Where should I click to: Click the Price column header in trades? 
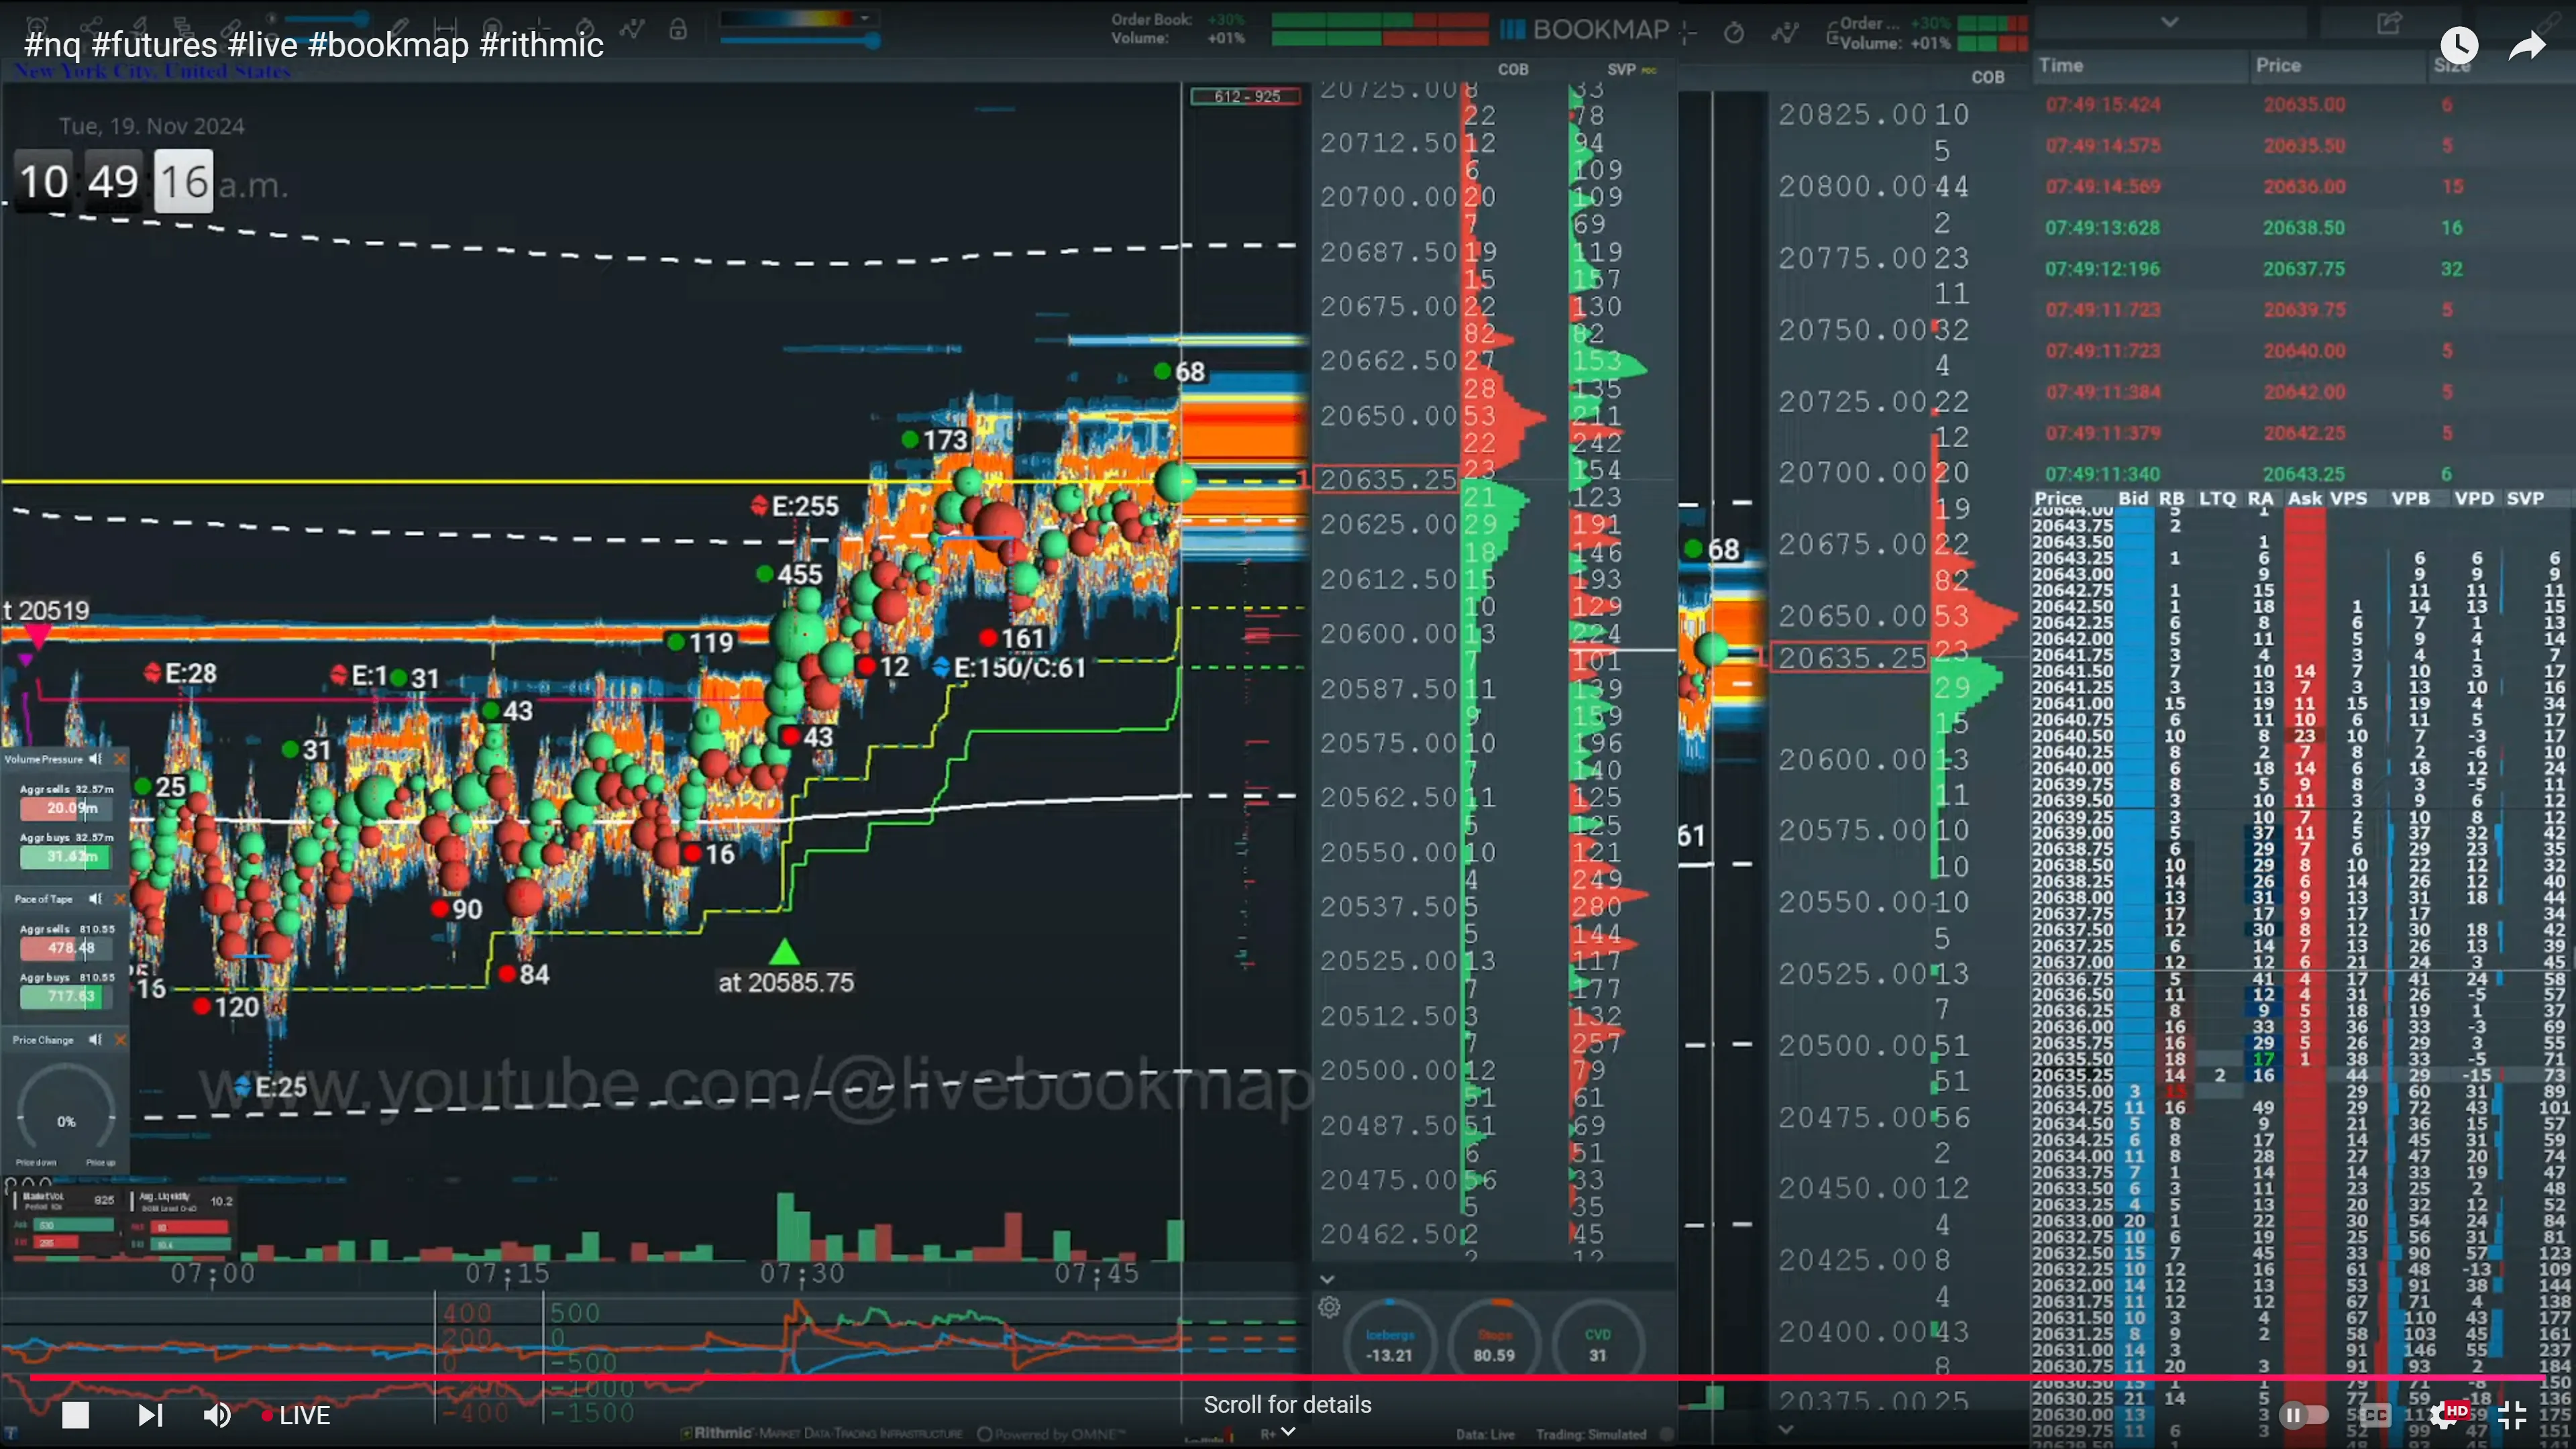pyautogui.click(x=2278, y=65)
